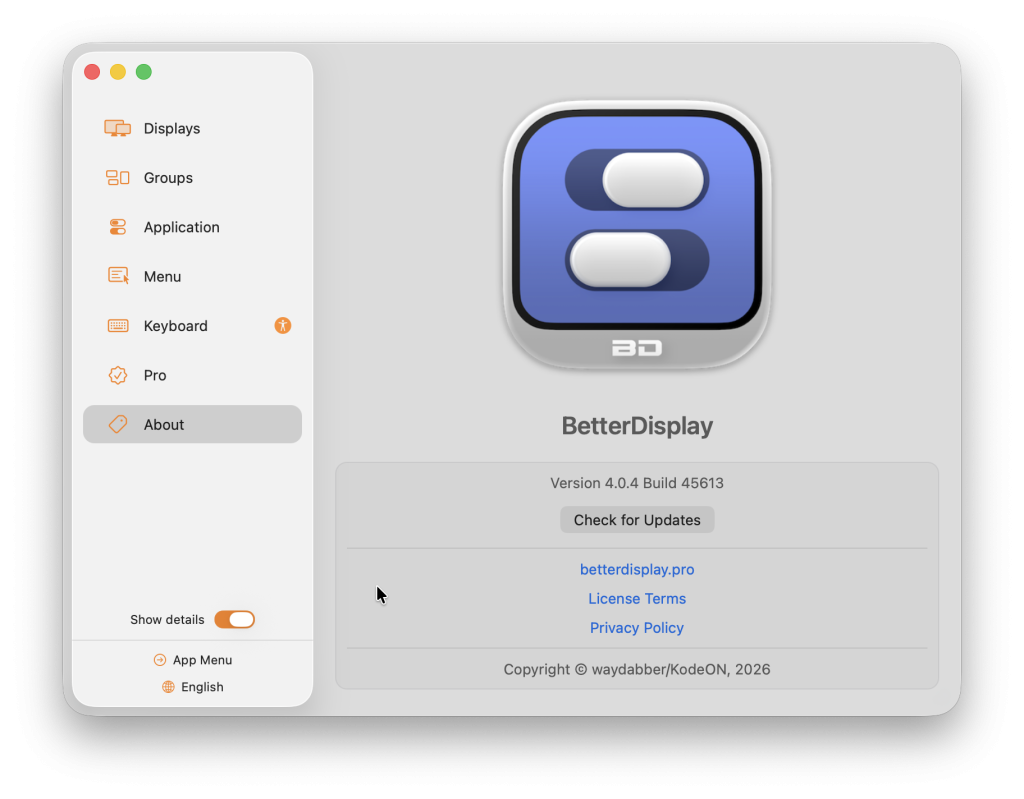Screen dimensions: 1024x799
Task: Click the globe icon next to English
Action: [168, 687]
